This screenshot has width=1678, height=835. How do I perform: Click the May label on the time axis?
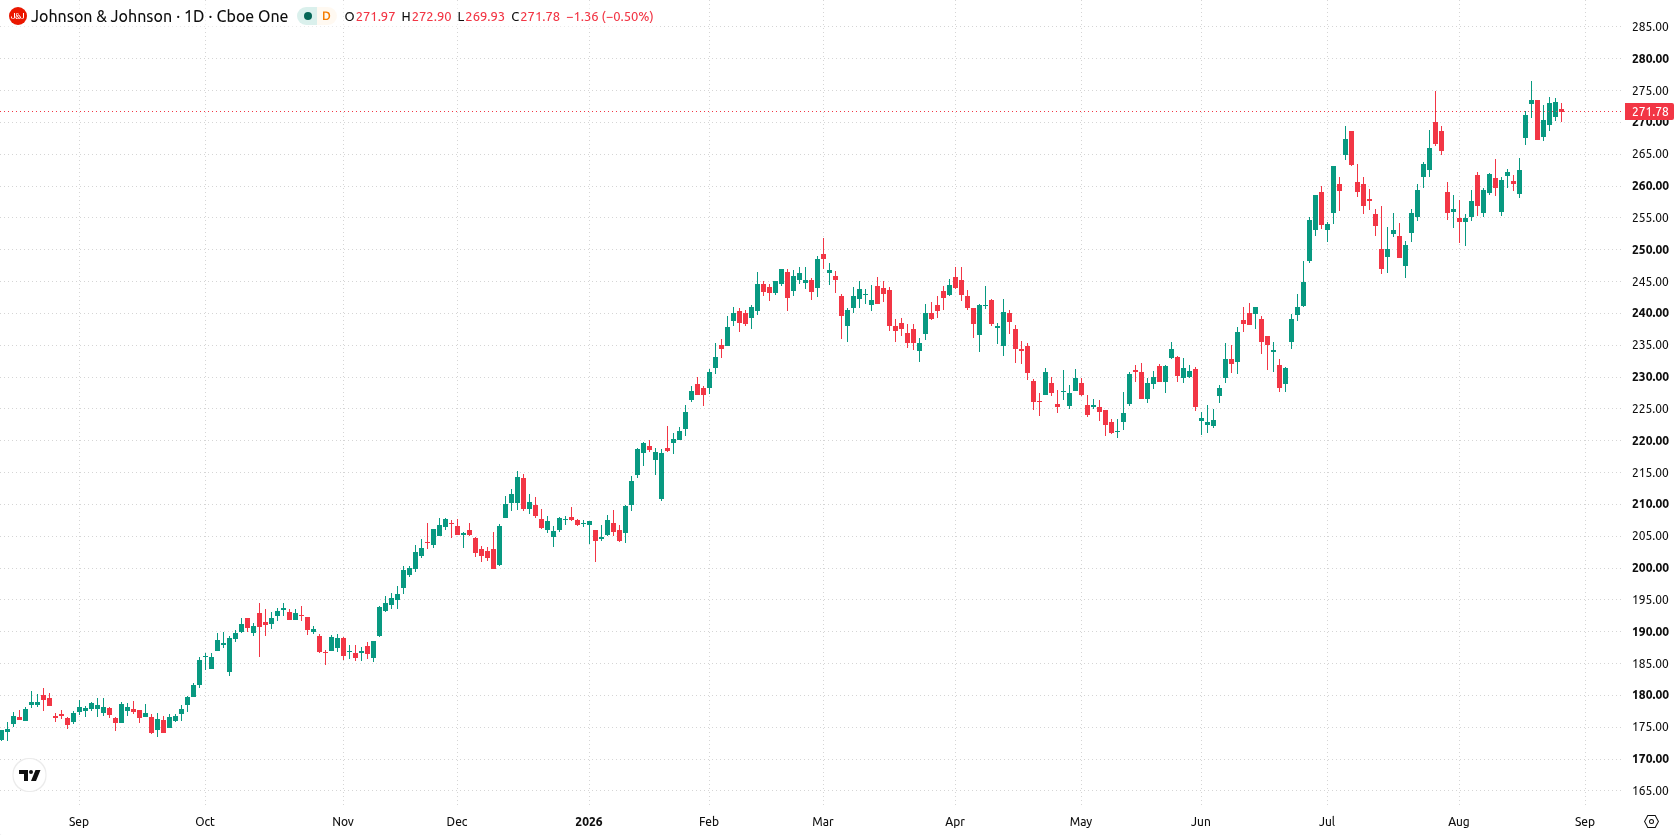[x=1081, y=822]
